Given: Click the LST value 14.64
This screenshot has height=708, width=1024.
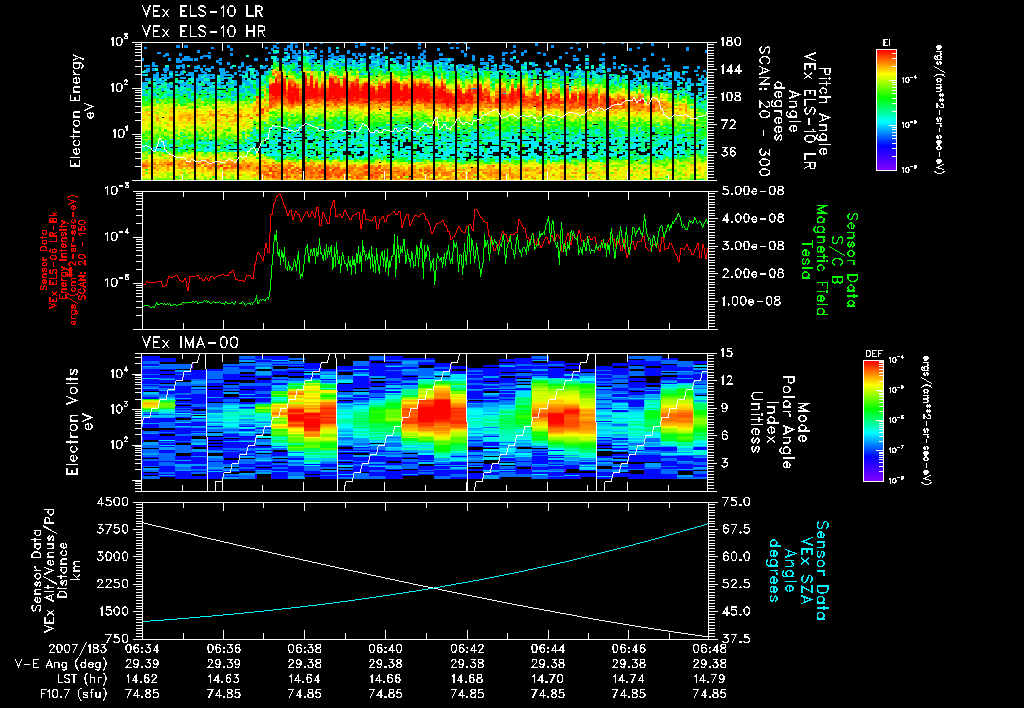Looking at the screenshot, I should pos(304,679).
